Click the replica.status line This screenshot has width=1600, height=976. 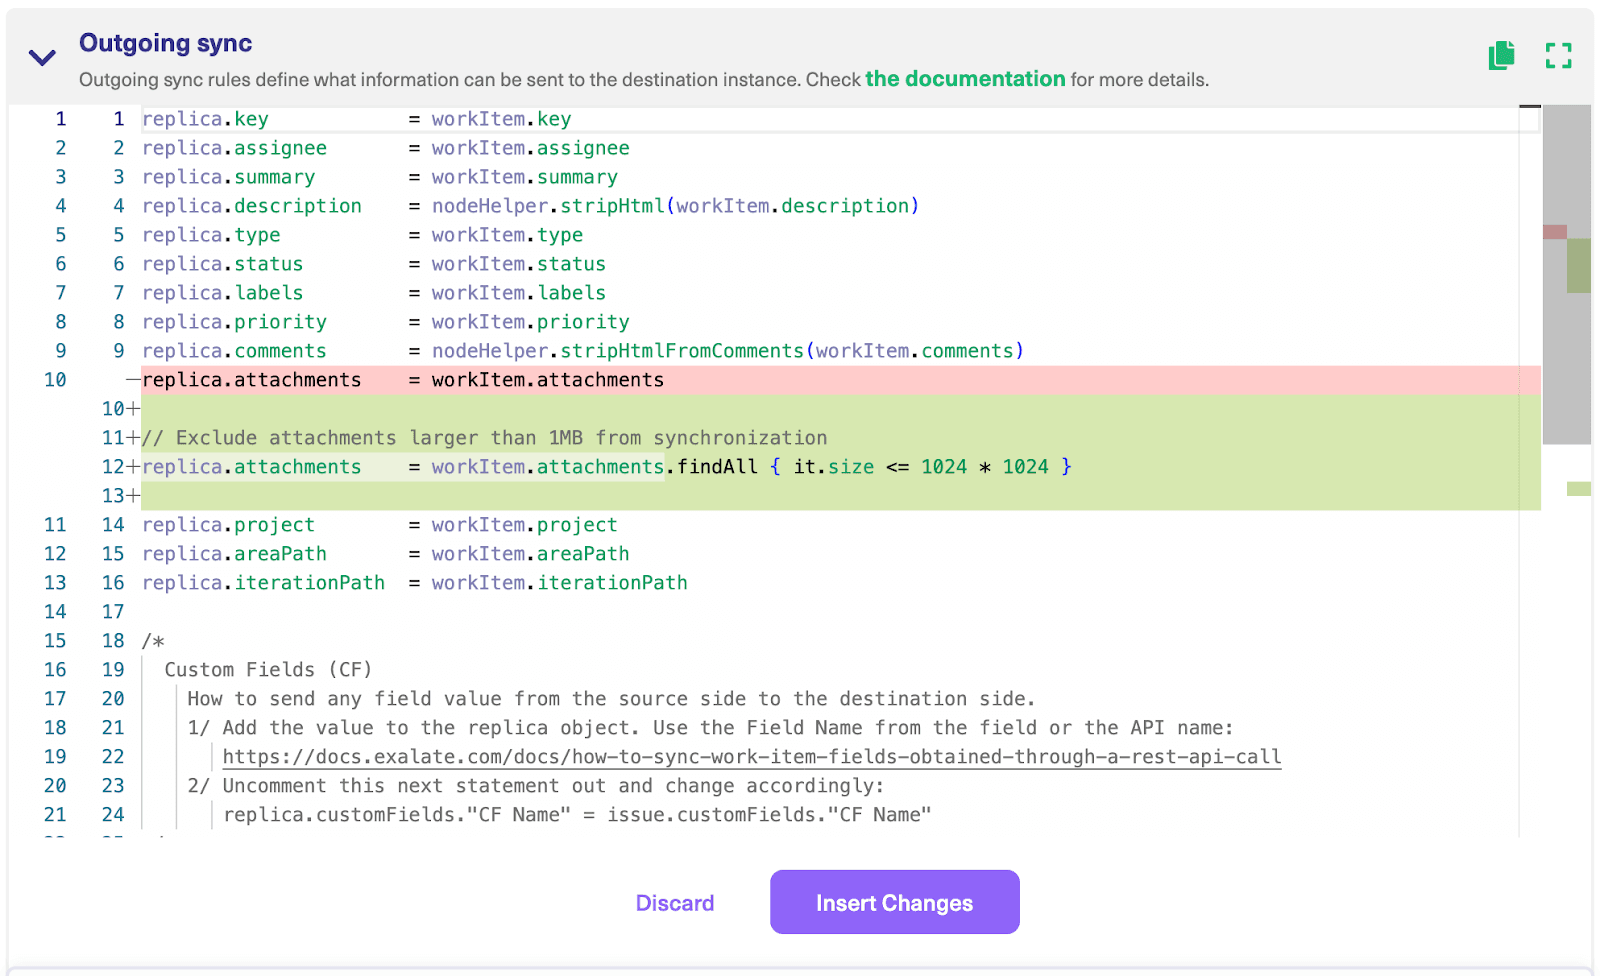(x=373, y=264)
